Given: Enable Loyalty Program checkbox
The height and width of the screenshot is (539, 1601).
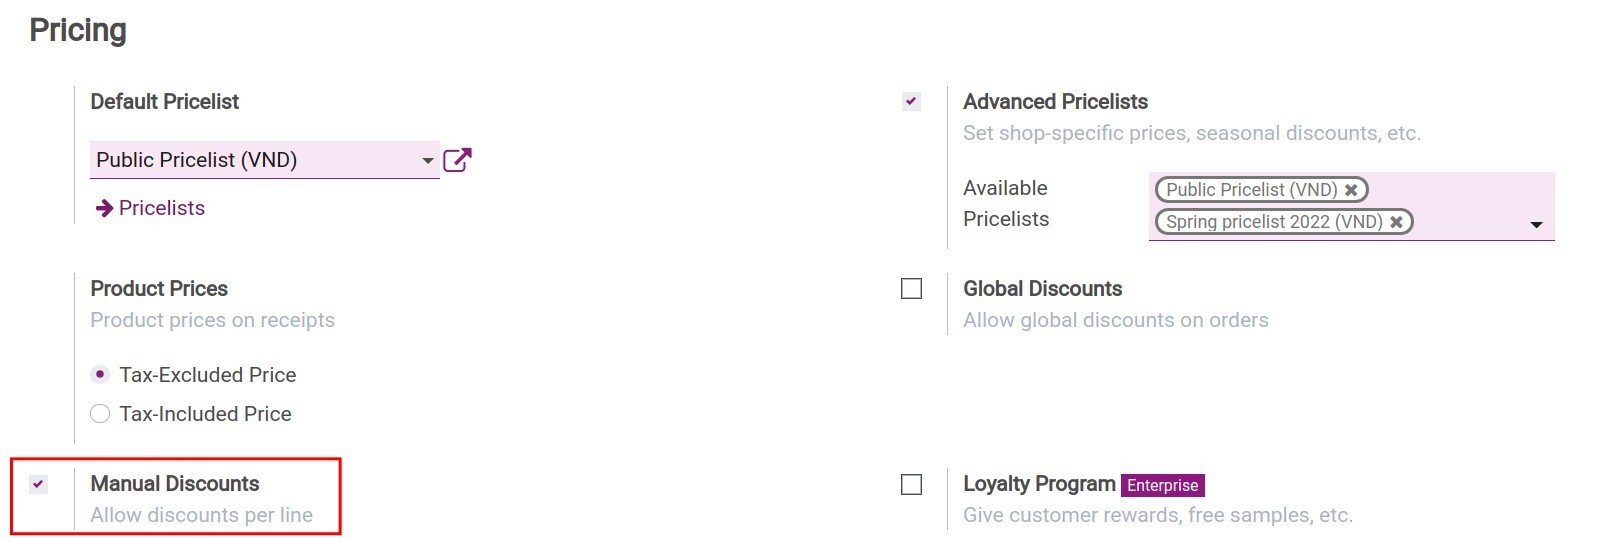Looking at the screenshot, I should click(911, 485).
